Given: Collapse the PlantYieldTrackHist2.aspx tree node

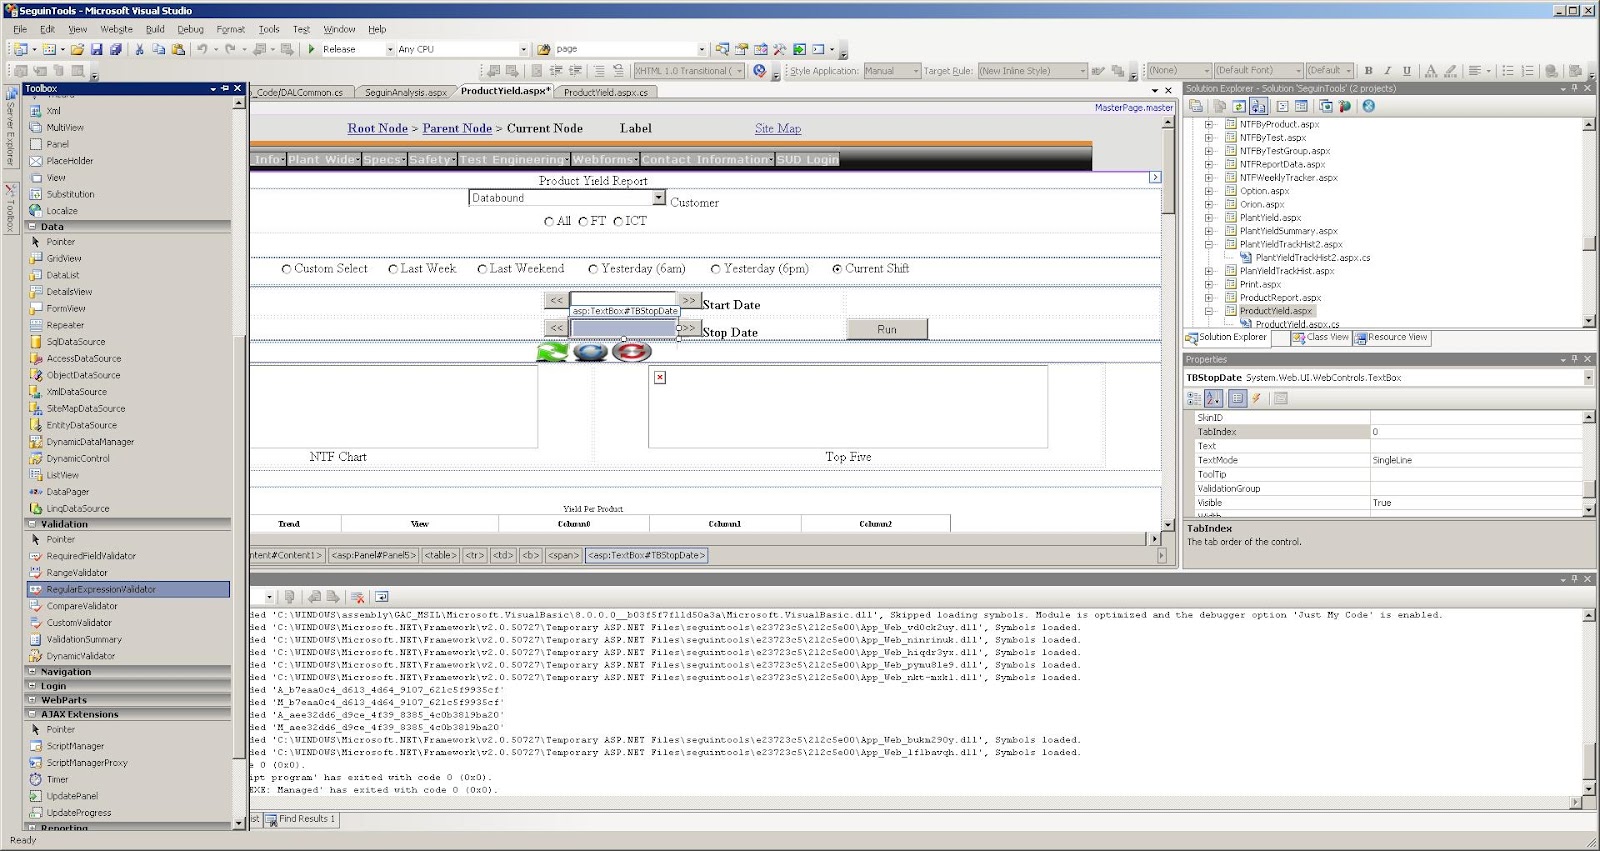Looking at the screenshot, I should (1208, 244).
